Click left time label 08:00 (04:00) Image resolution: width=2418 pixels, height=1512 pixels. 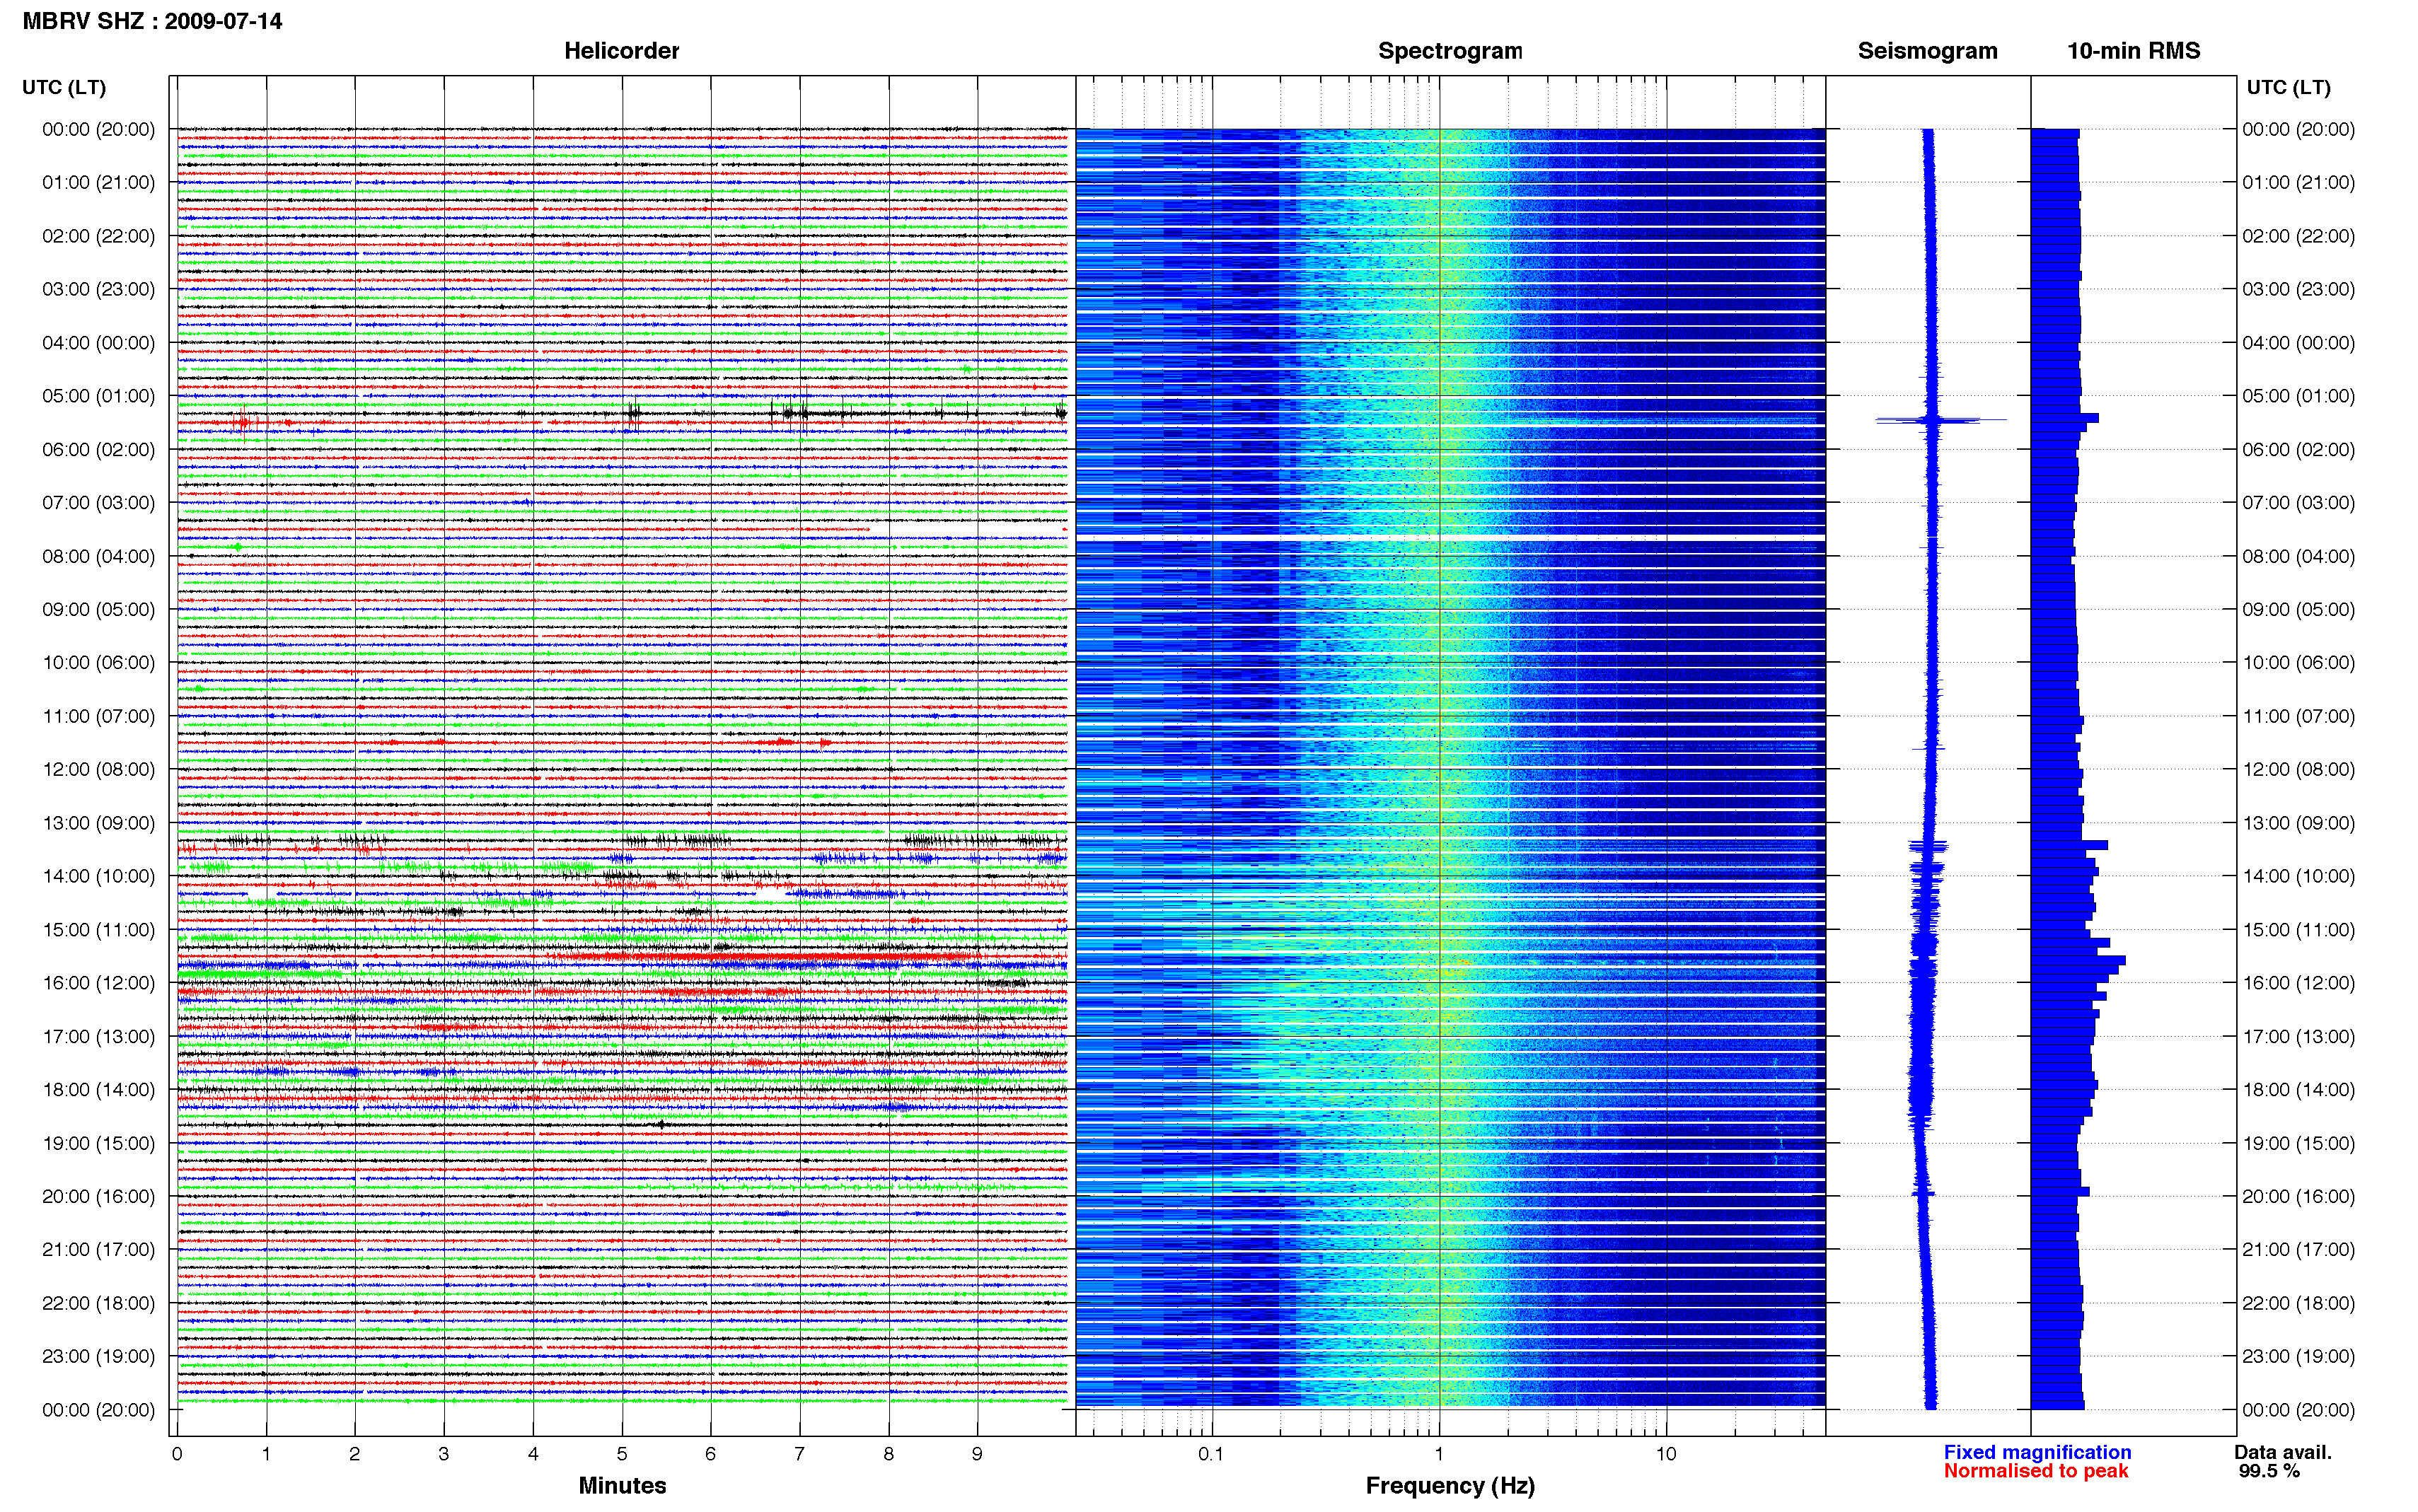coord(98,556)
